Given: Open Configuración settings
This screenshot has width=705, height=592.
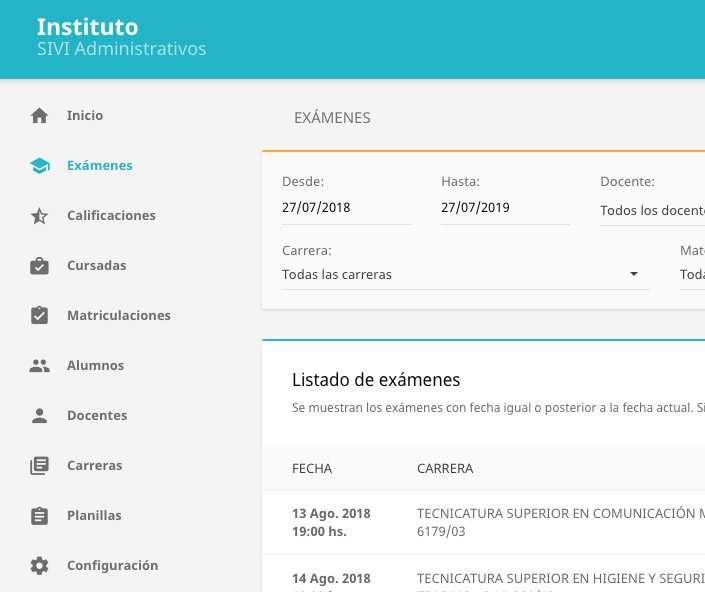Looking at the screenshot, I should pyautogui.click(x=113, y=565).
